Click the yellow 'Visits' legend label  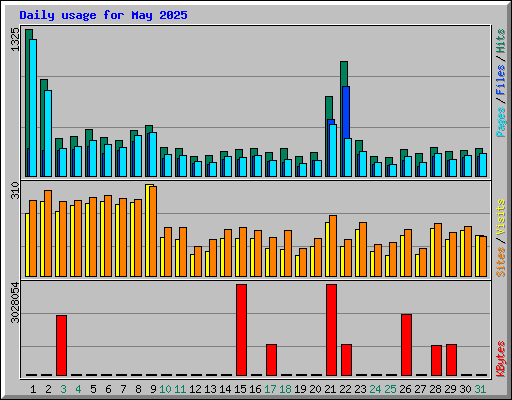501,218
